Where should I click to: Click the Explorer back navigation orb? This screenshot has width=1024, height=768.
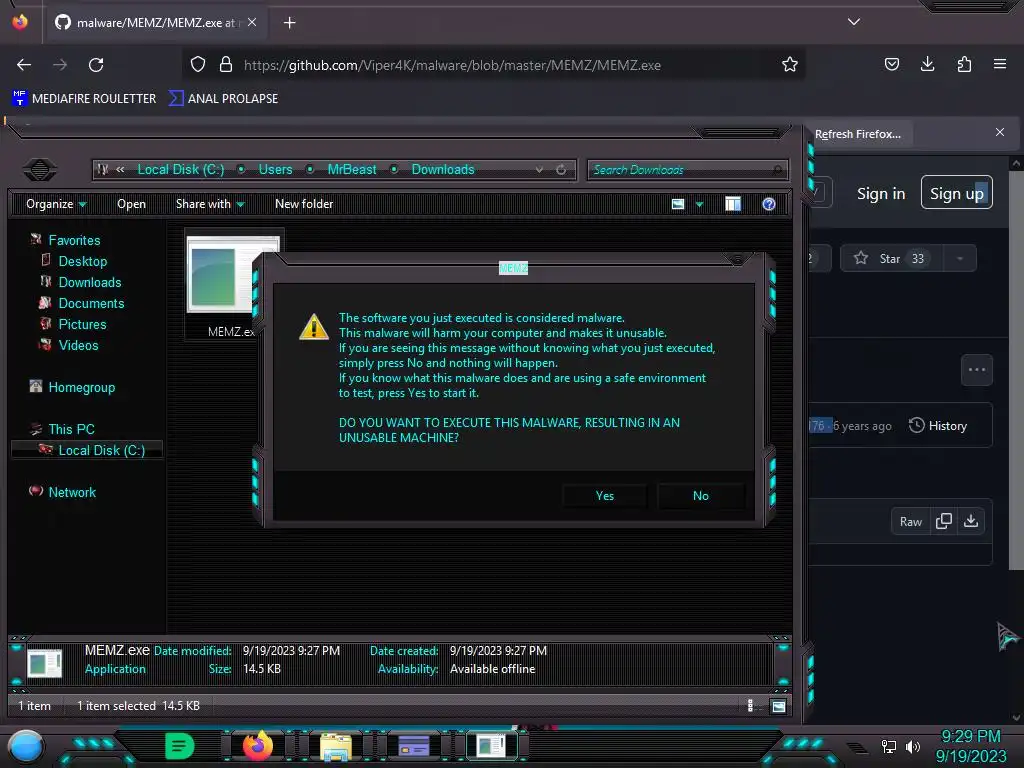pos(40,170)
